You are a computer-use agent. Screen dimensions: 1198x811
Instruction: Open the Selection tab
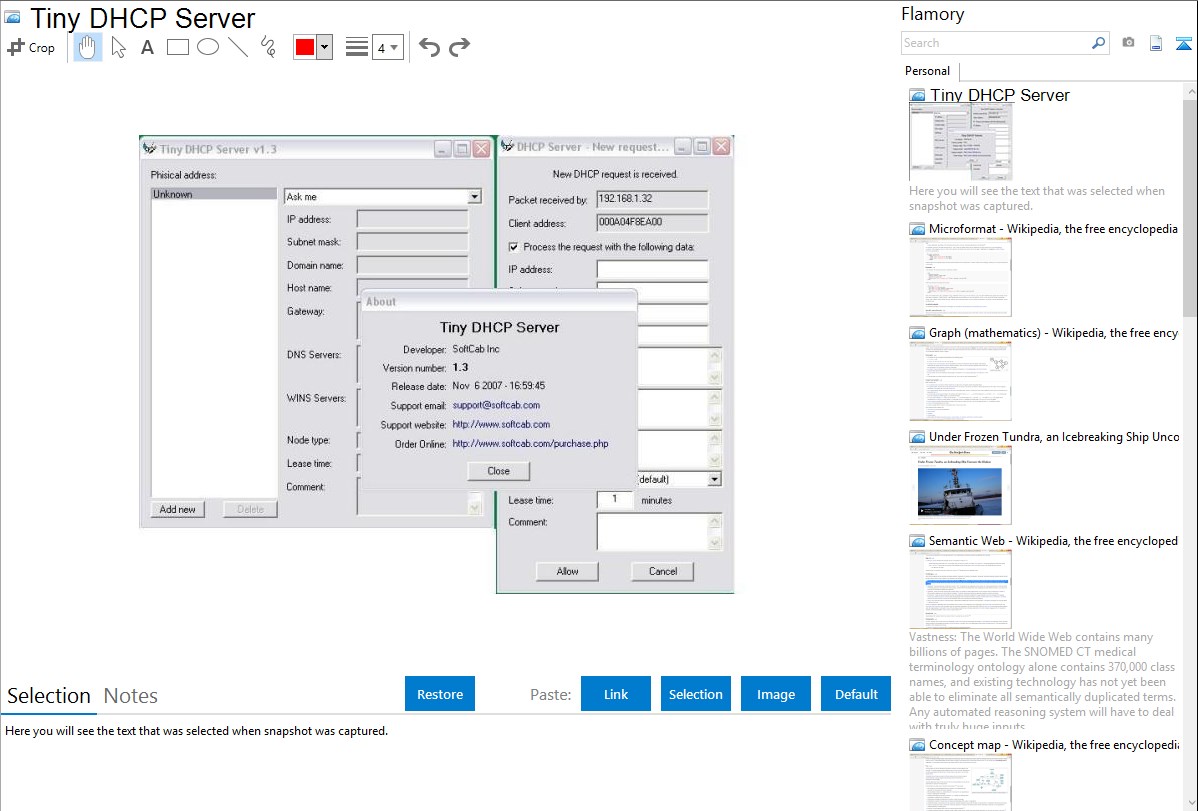pyautogui.click(x=49, y=696)
